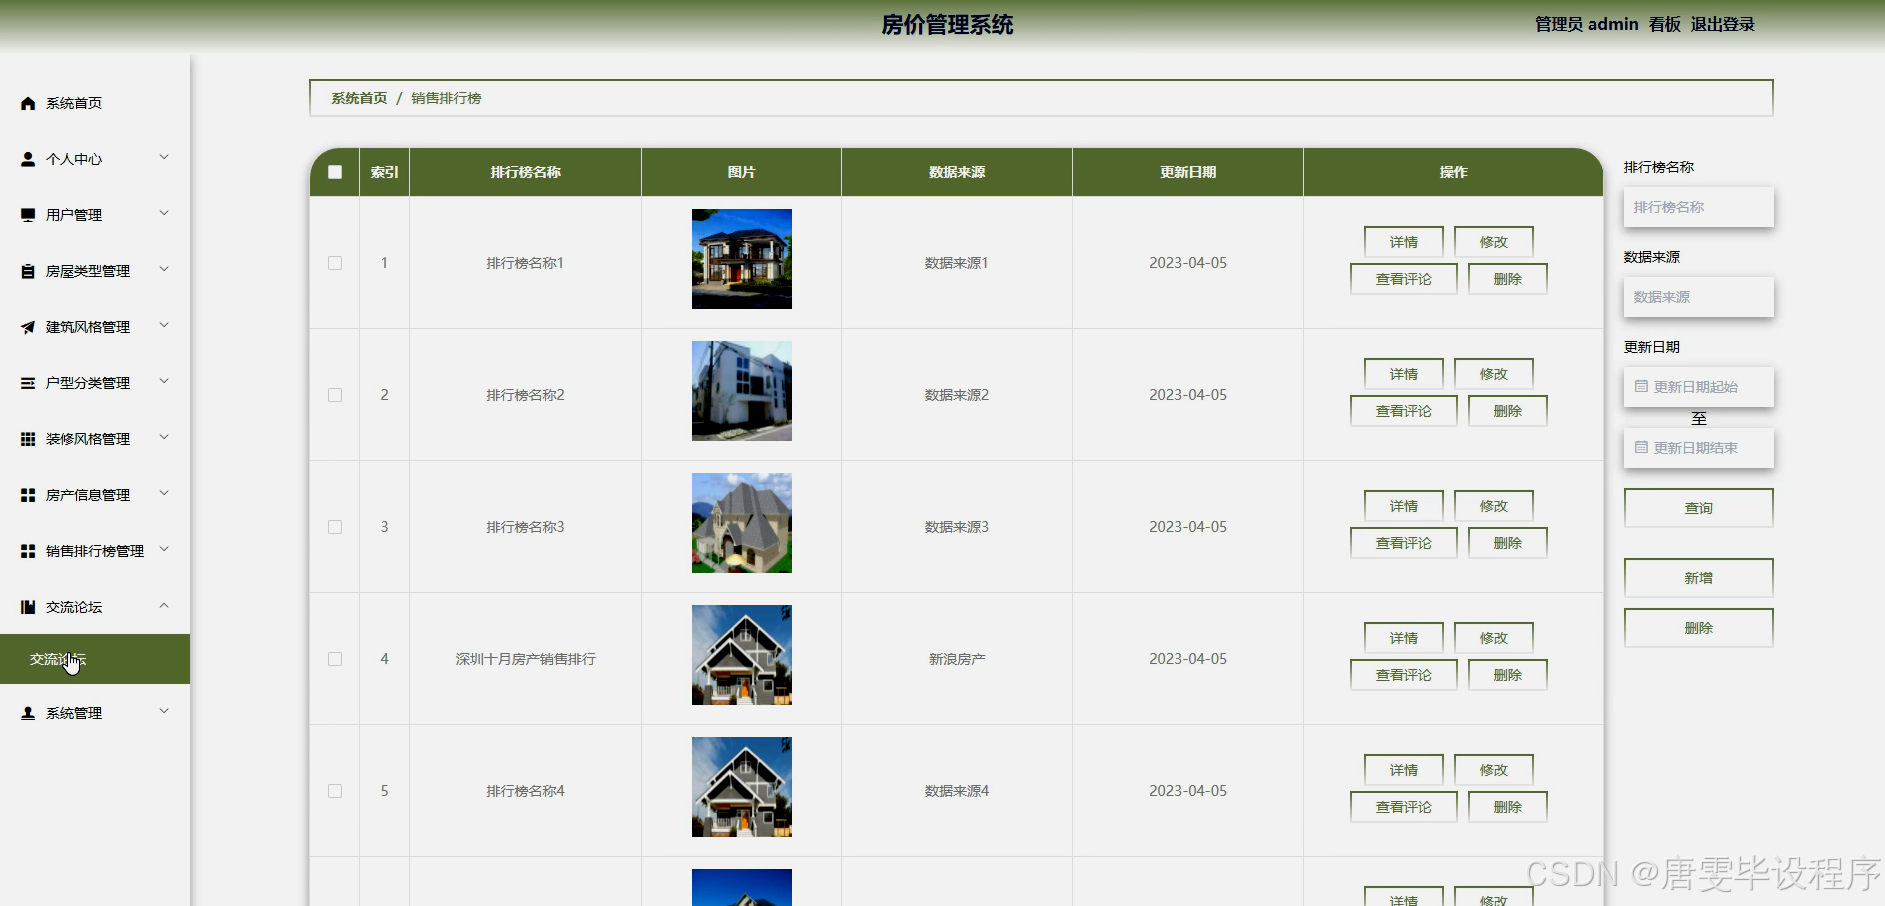Click the house image for 排行榜名称4
Screen dimensions: 1885x906
point(742,787)
